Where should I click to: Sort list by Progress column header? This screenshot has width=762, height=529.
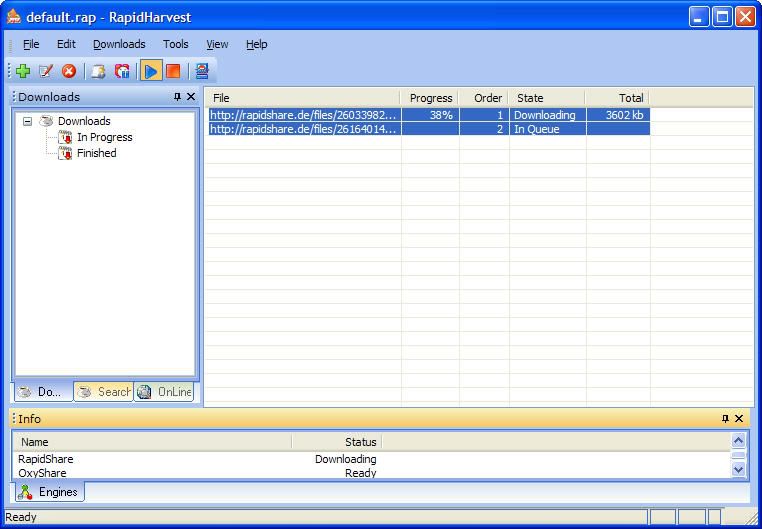(x=430, y=98)
